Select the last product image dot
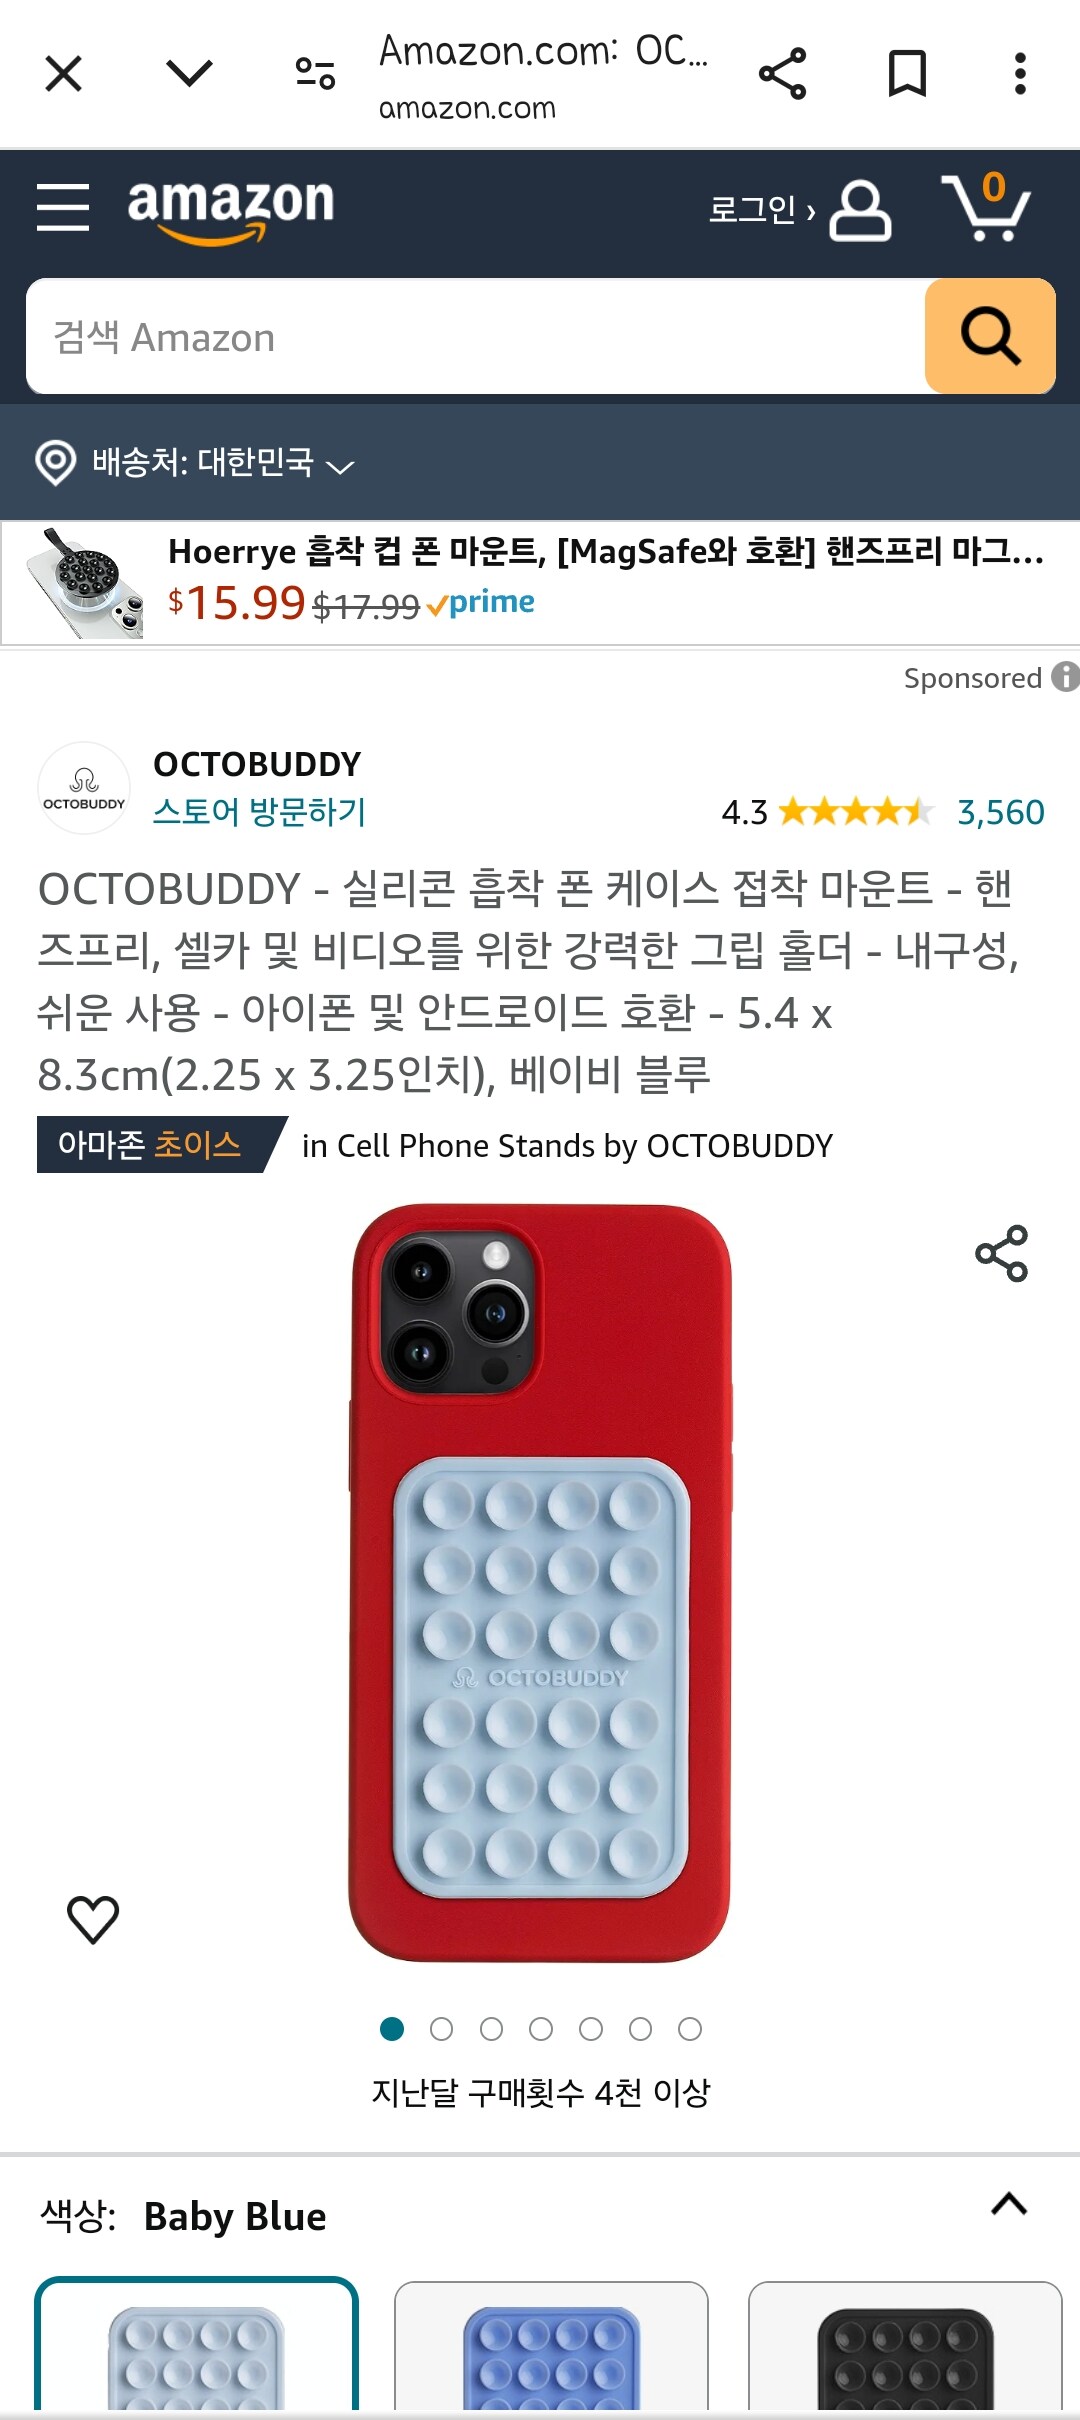Image resolution: width=1080 pixels, height=2420 pixels. tap(690, 2029)
